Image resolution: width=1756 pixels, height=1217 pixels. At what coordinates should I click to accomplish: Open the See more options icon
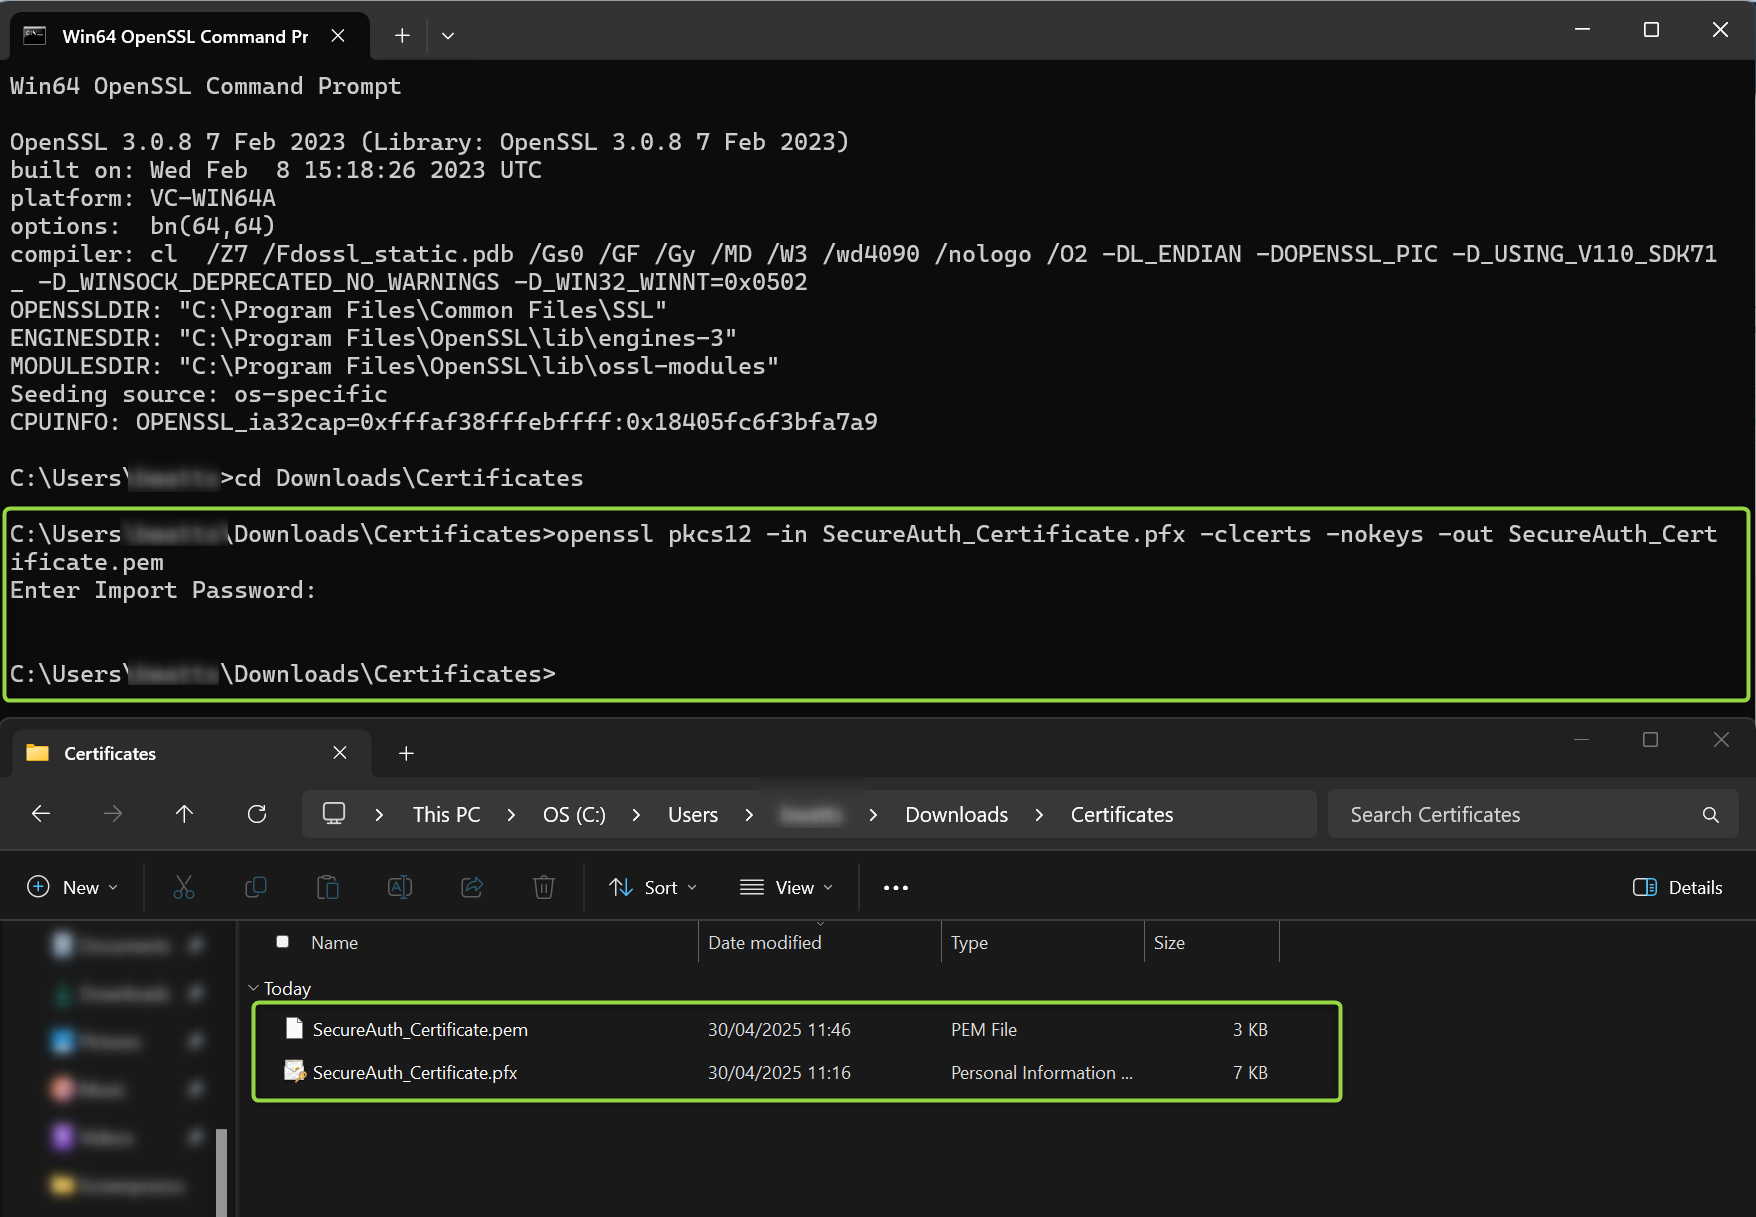click(895, 887)
